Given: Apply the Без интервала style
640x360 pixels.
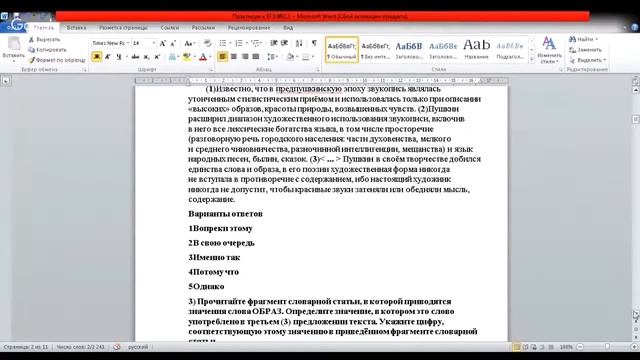Looking at the screenshot, I should [x=376, y=50].
